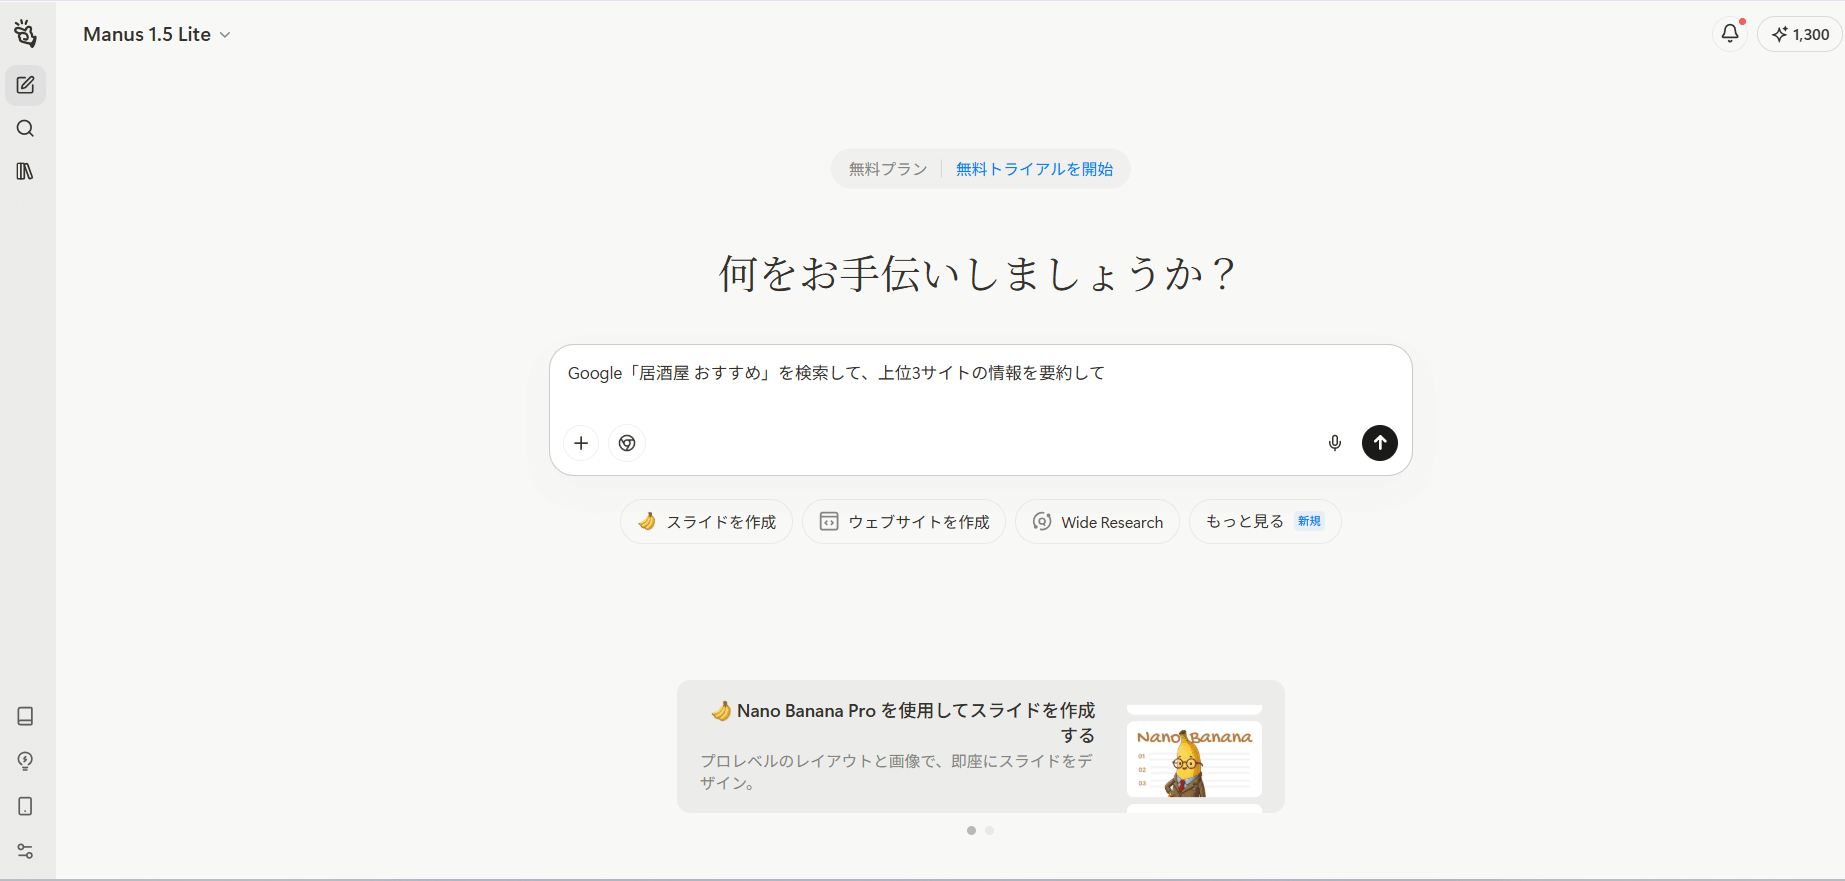Screen dimensions: 1845x881
Task: Click the Manus hand logo icon
Action: 26,34
